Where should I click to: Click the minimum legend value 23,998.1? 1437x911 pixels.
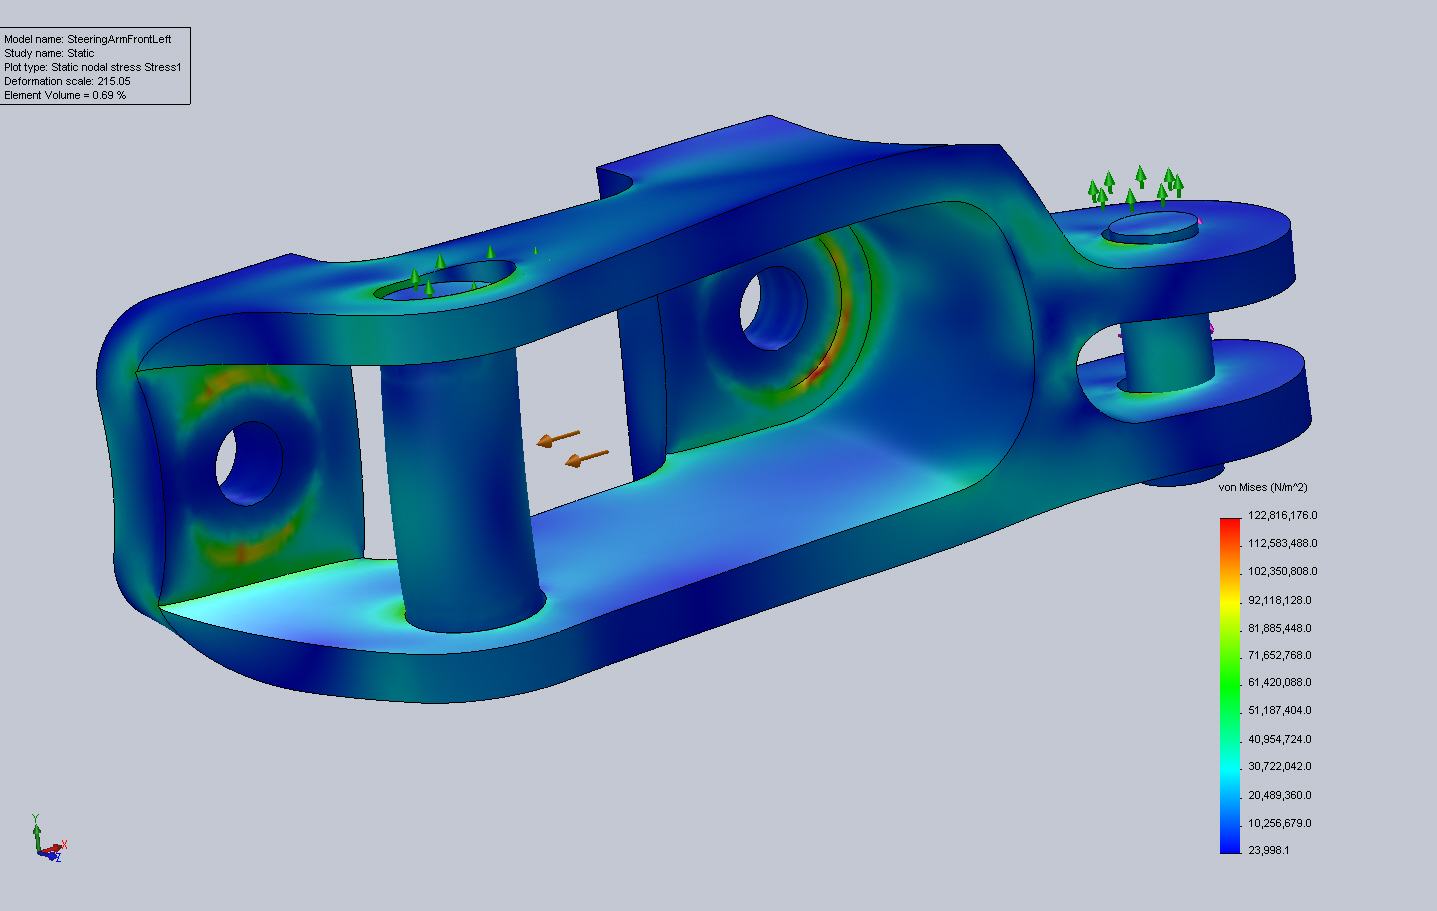[x=1268, y=850]
